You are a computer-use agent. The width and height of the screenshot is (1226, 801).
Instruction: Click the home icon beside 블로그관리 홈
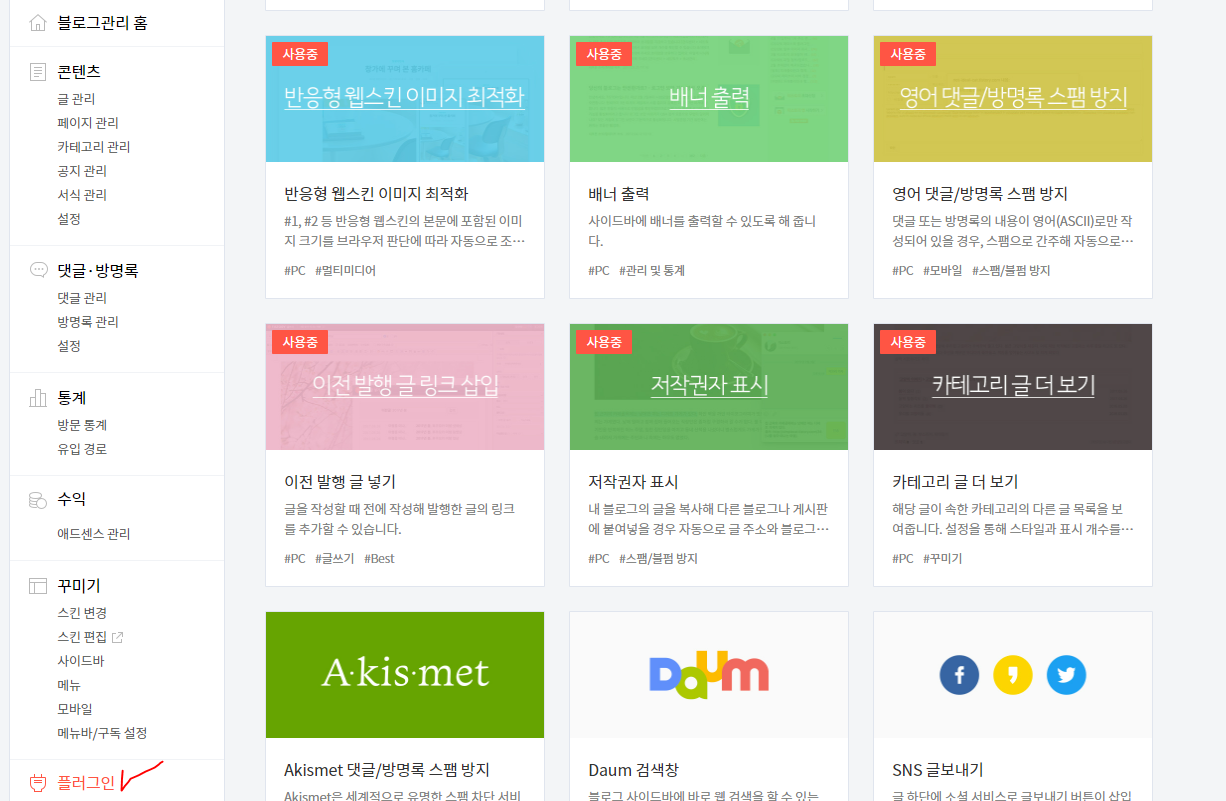(38, 22)
